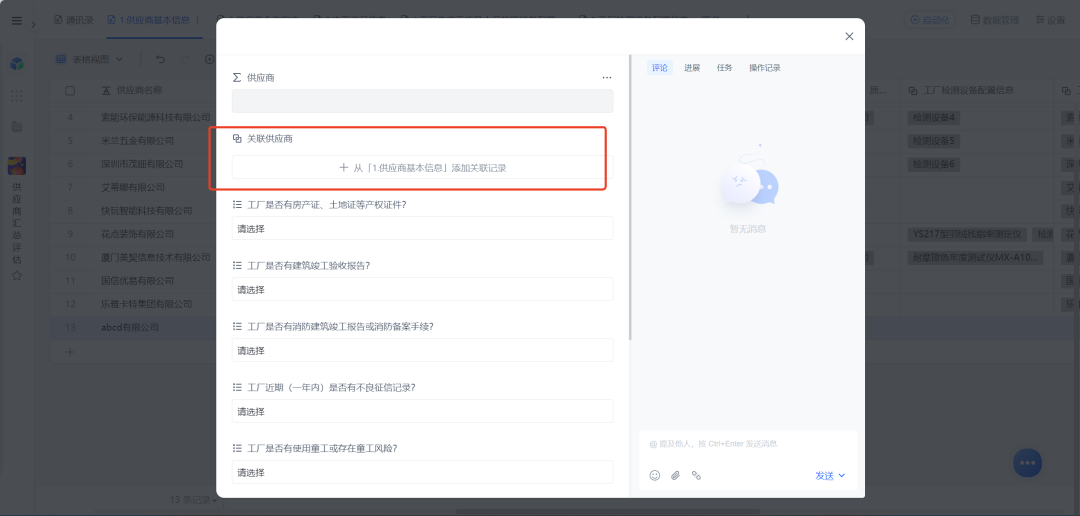Click the comment message input box
Image resolution: width=1080 pixels, height=516 pixels.
[748, 444]
